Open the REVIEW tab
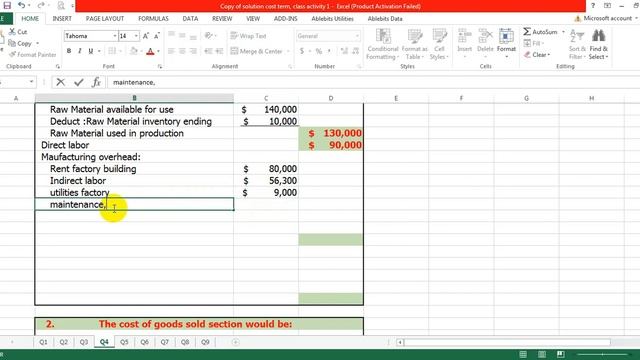Viewport: 640px width, 360px height. click(x=222, y=19)
